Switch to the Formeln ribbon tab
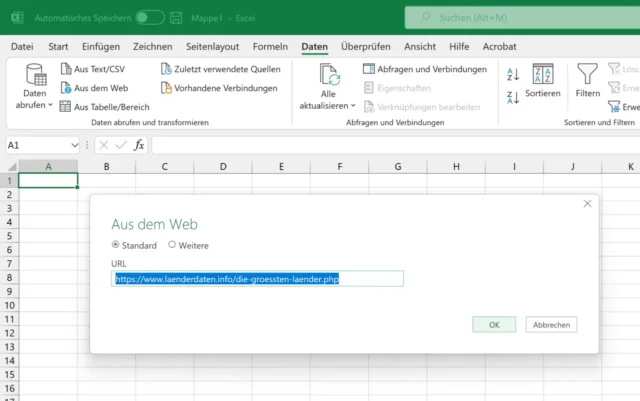 (x=270, y=46)
